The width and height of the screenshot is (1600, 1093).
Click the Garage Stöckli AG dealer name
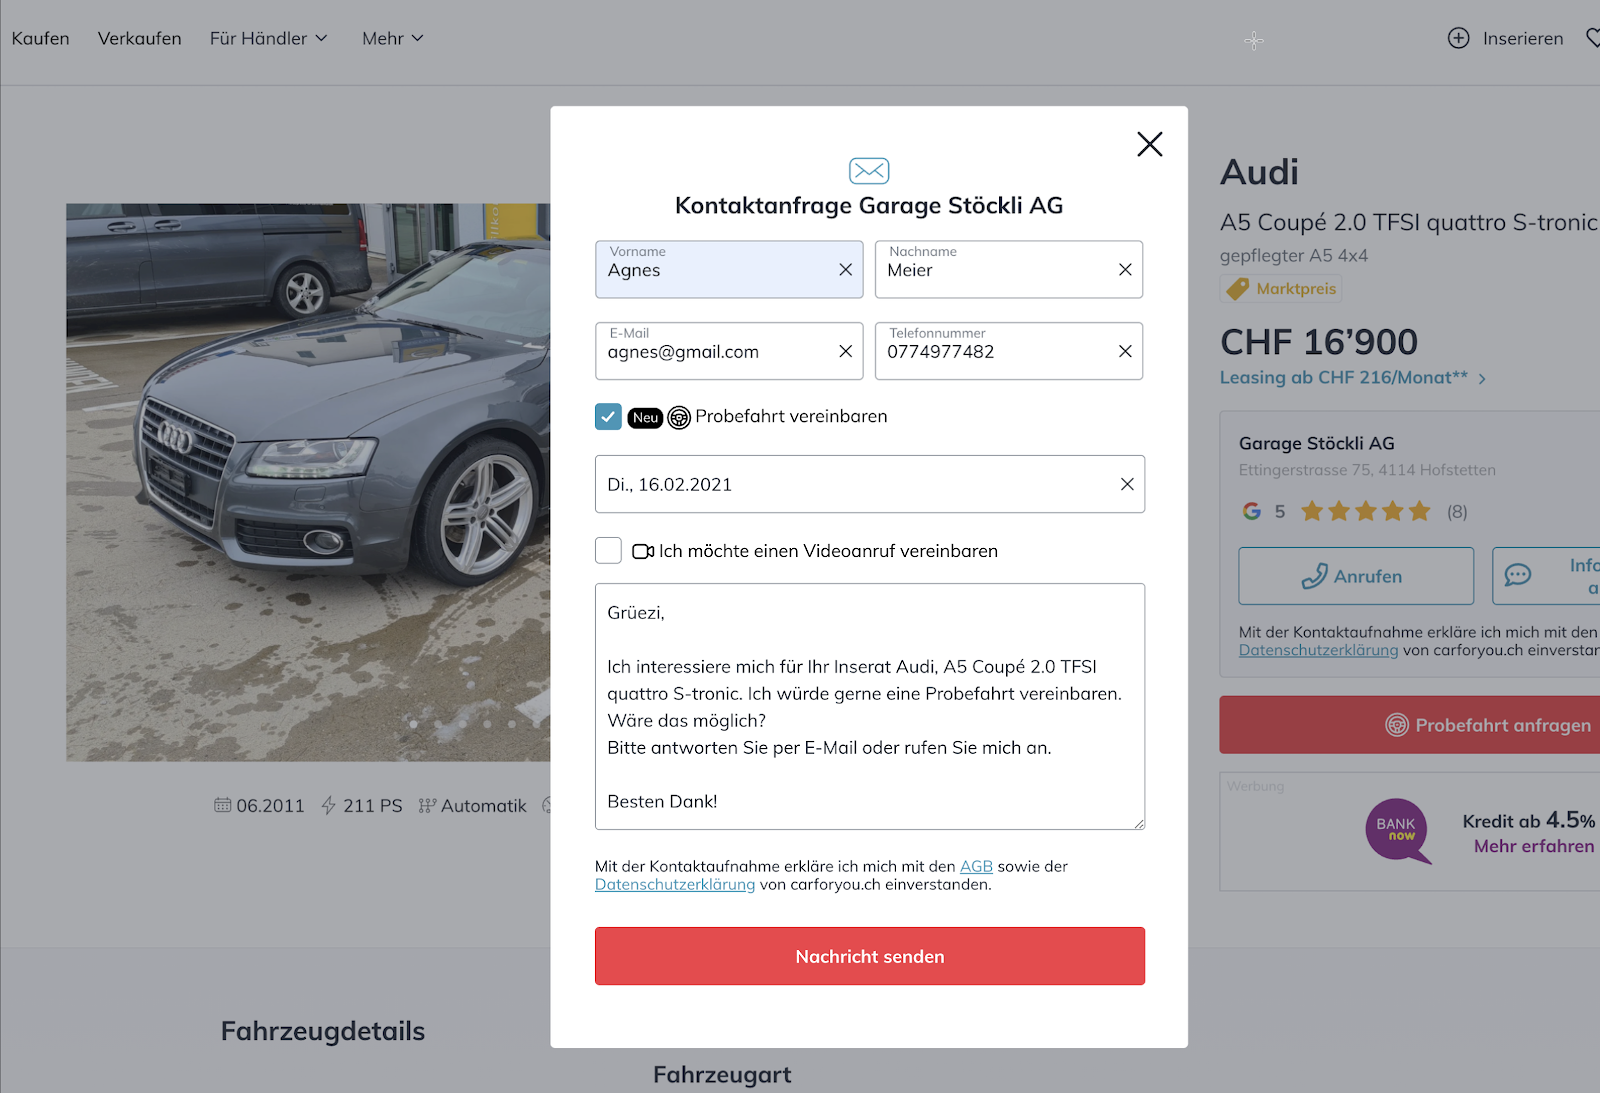pos(1316,443)
